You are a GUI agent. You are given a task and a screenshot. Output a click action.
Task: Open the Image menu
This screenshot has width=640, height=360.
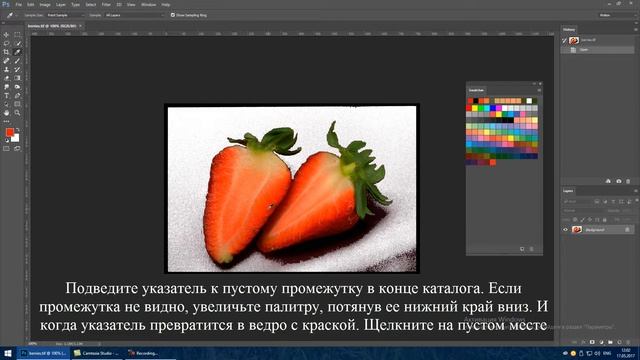(45, 4)
